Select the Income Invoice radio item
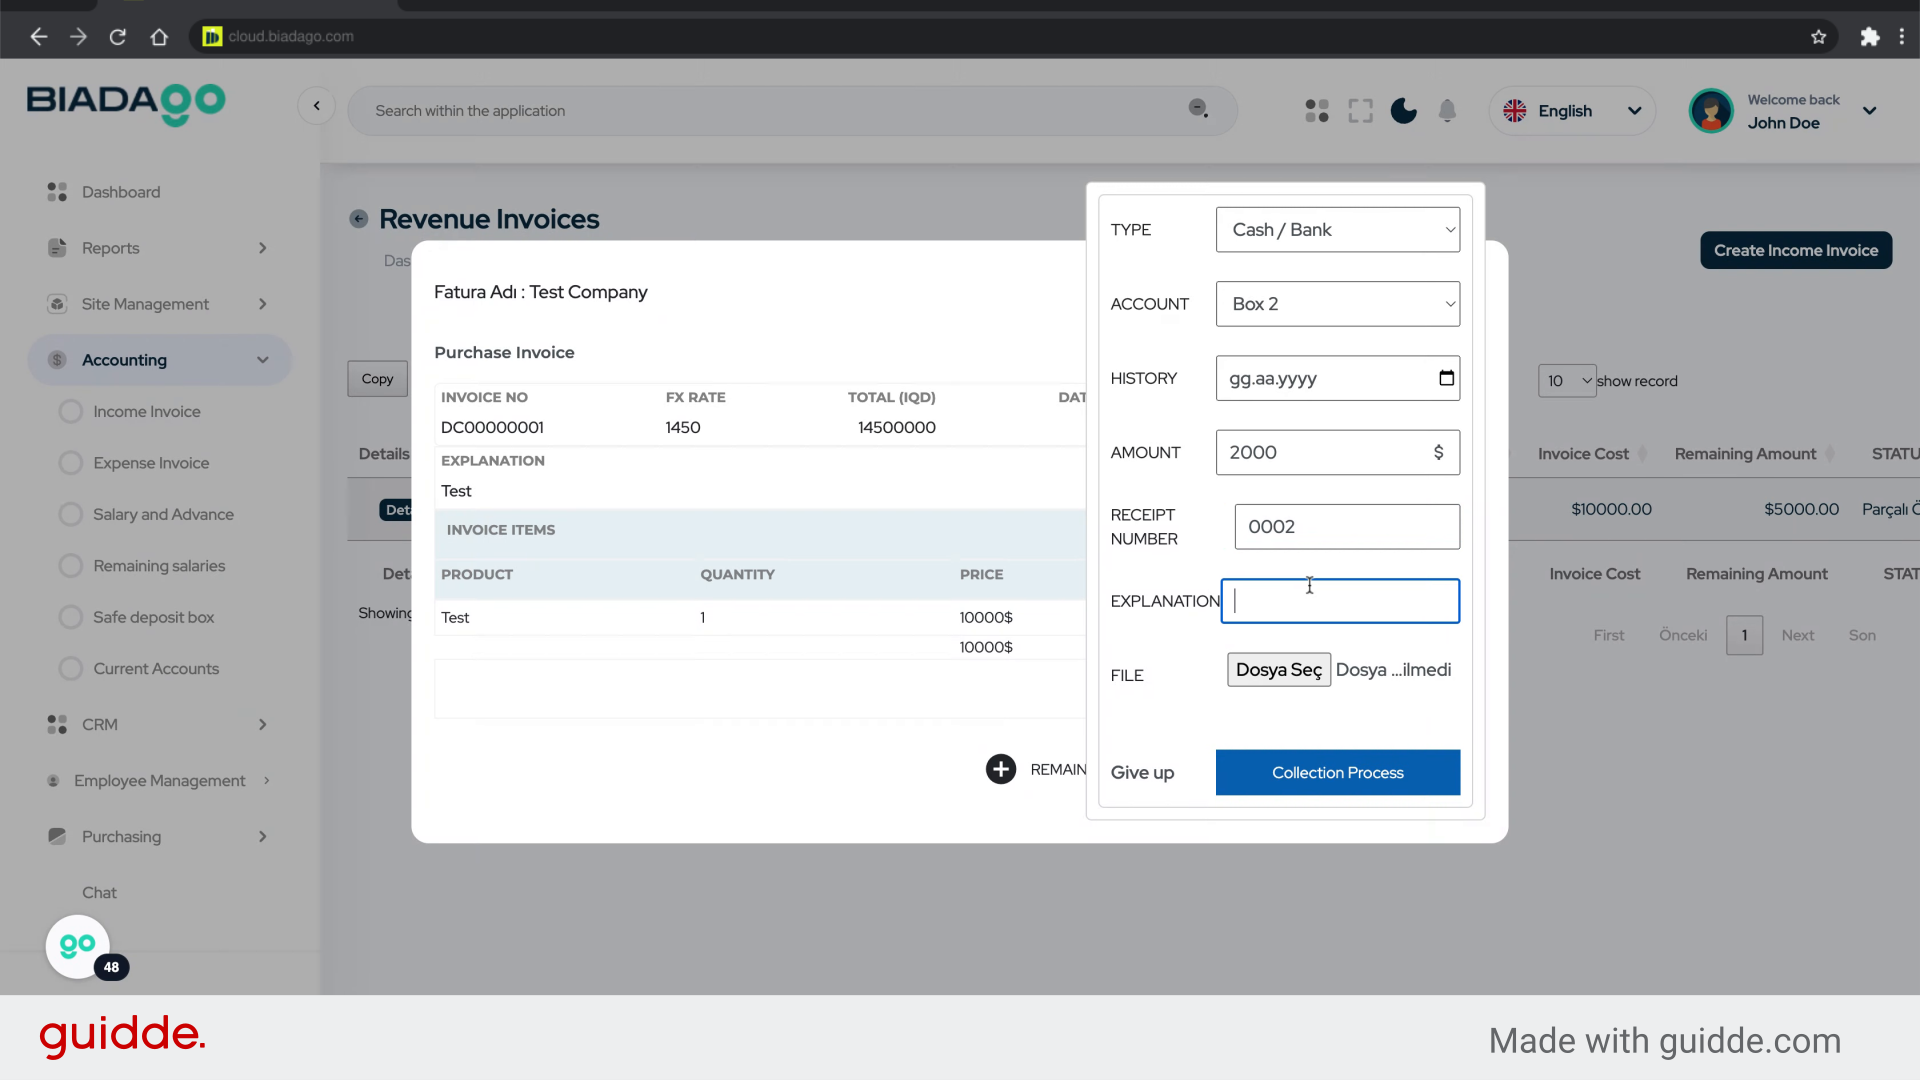 click(x=71, y=412)
